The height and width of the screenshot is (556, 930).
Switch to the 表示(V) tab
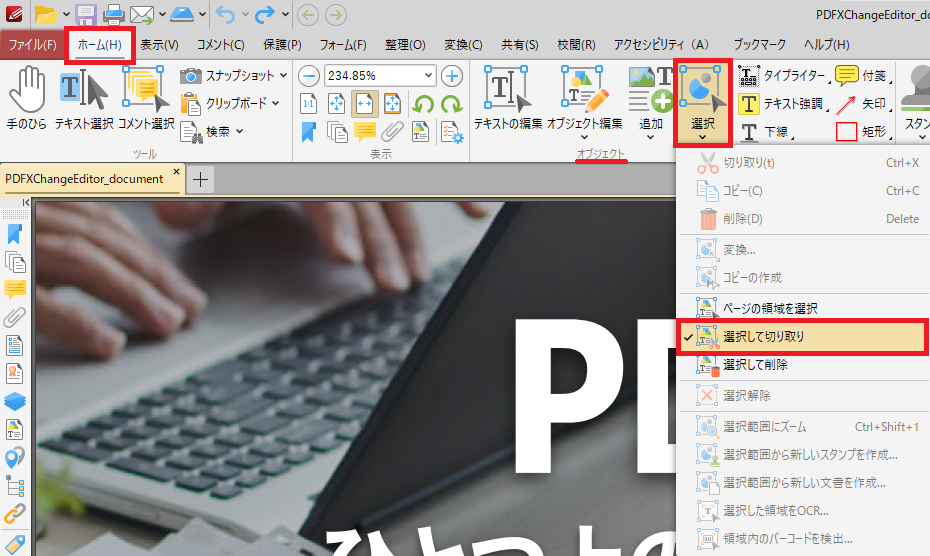click(x=159, y=45)
